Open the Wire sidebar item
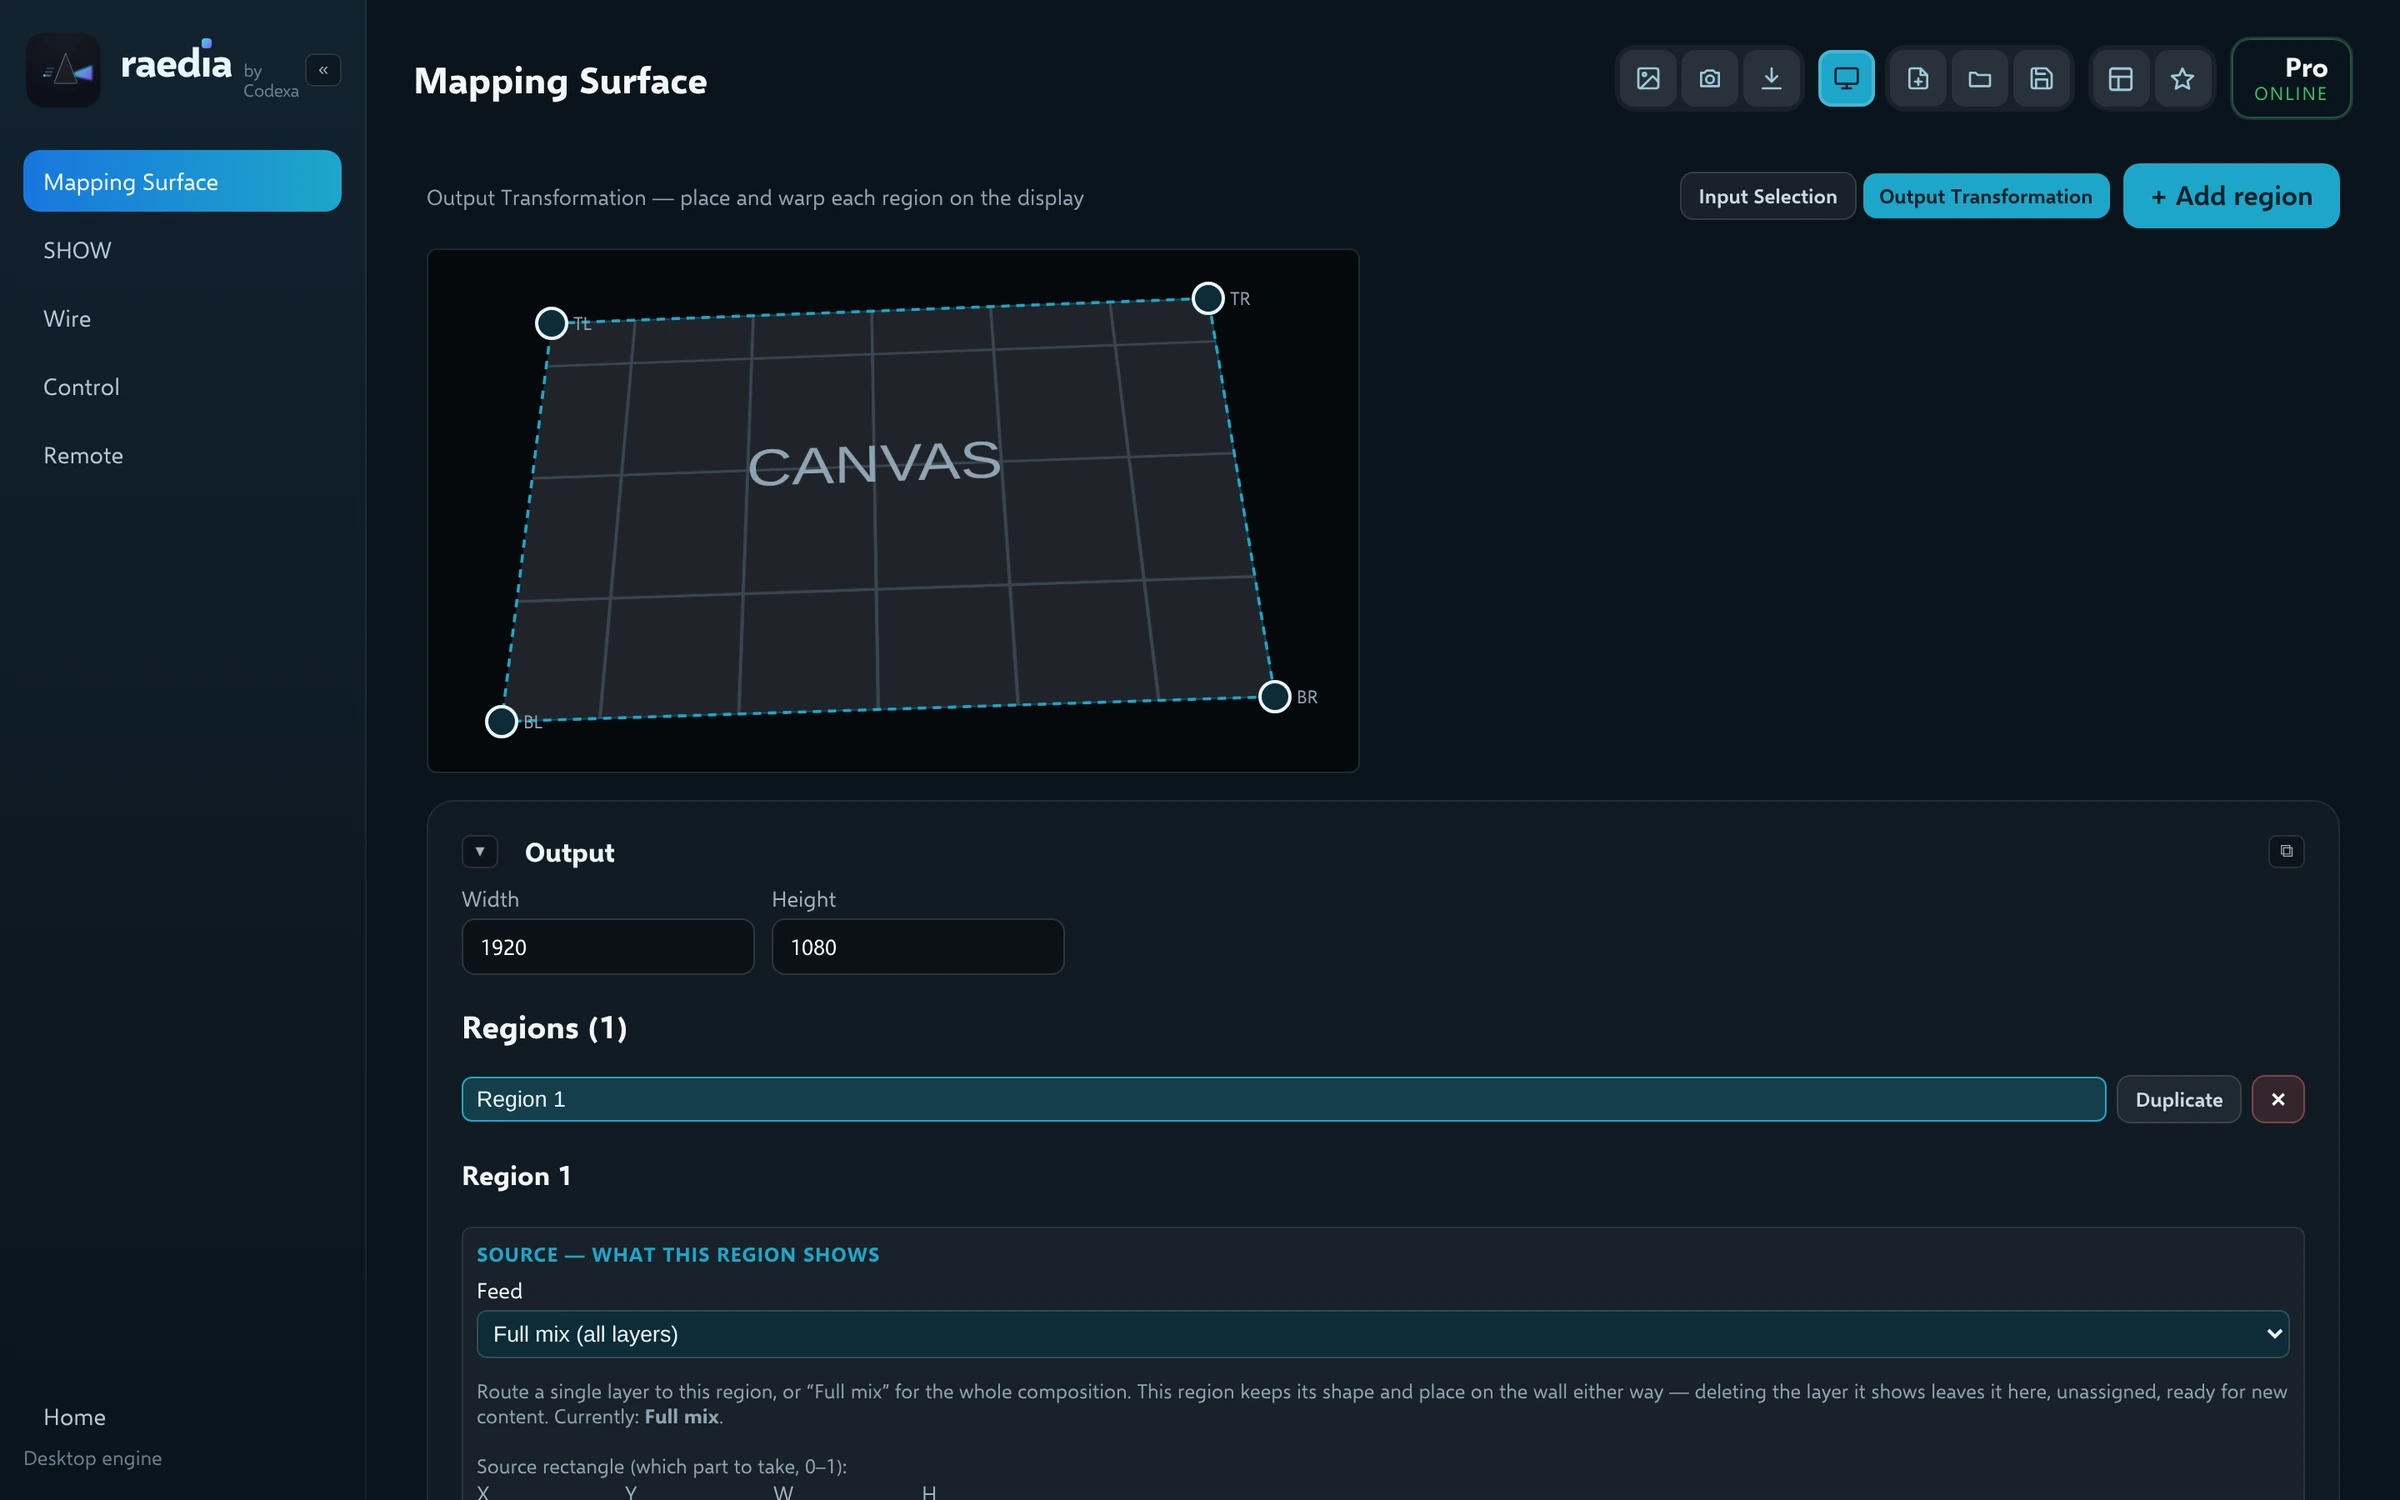 pos(182,318)
